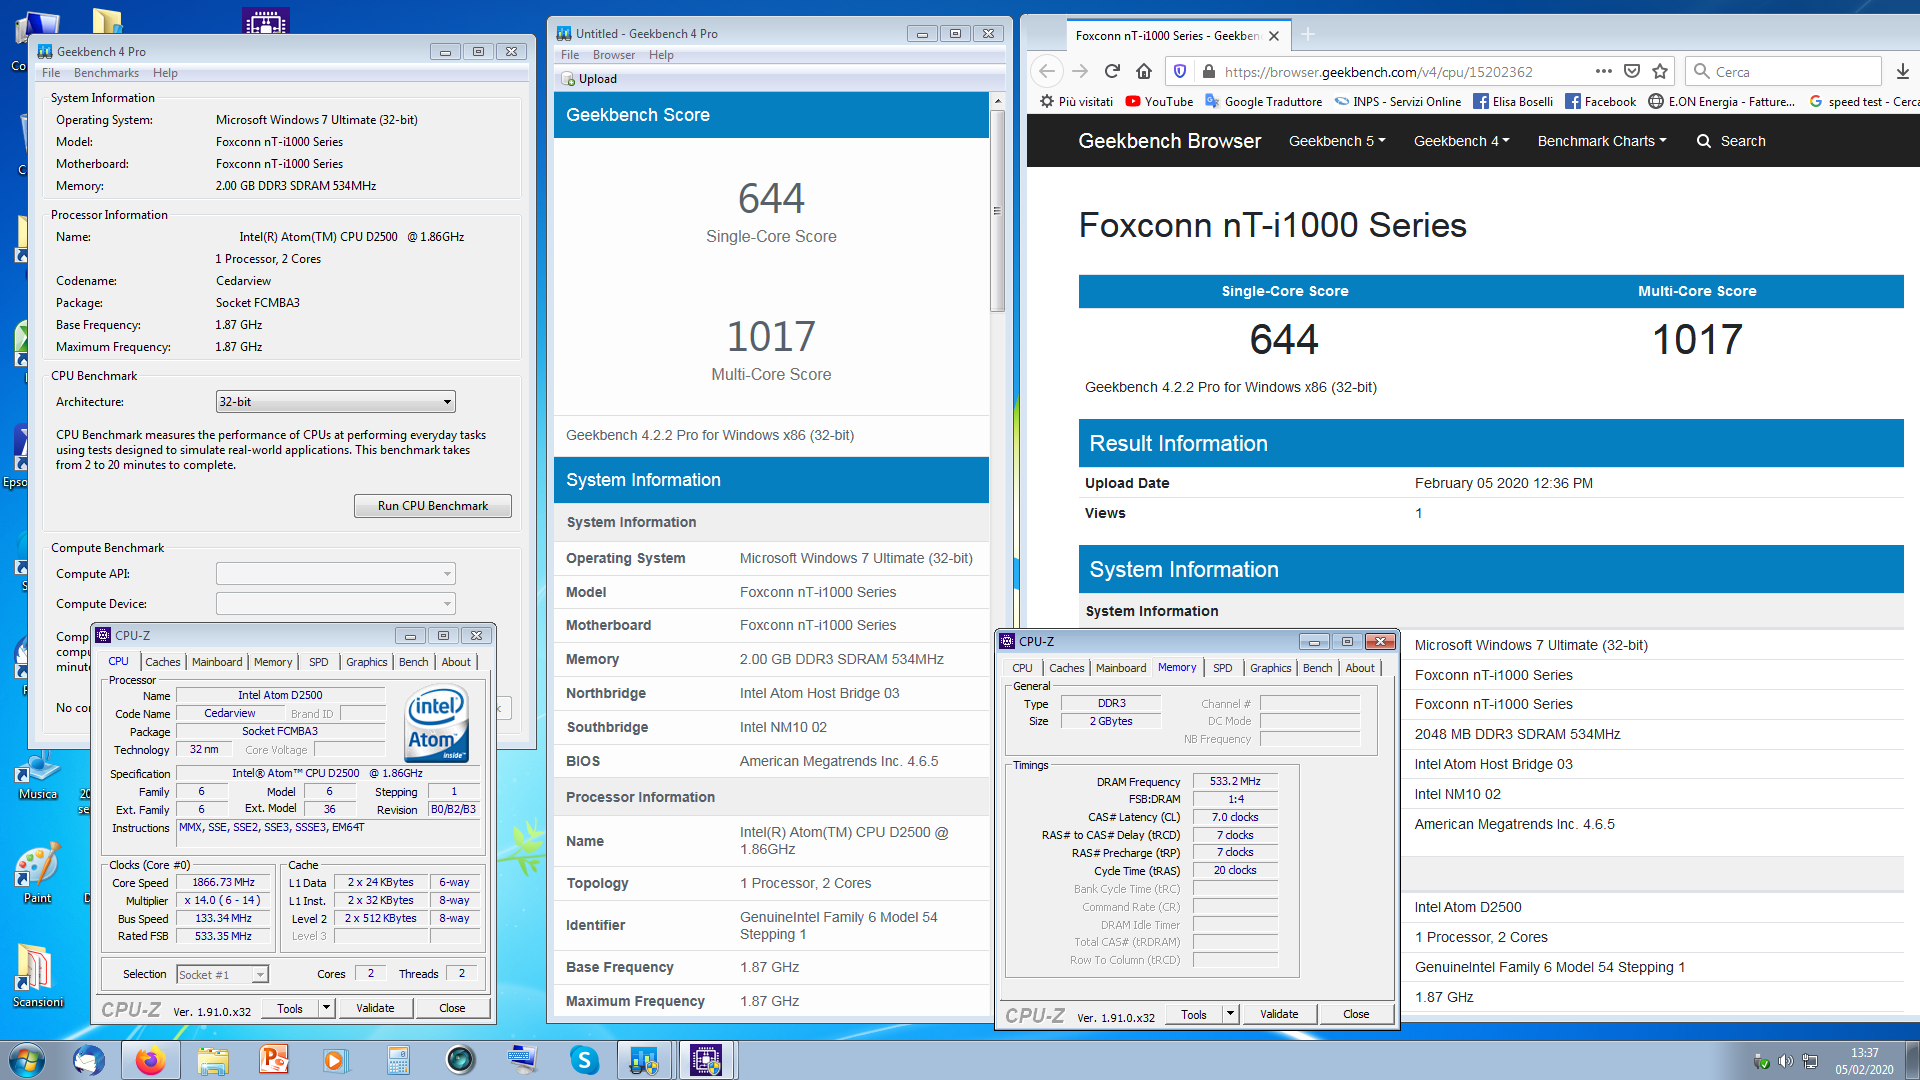Image resolution: width=1920 pixels, height=1080 pixels.
Task: Switch to Firefox in taskbar
Action: point(151,1060)
